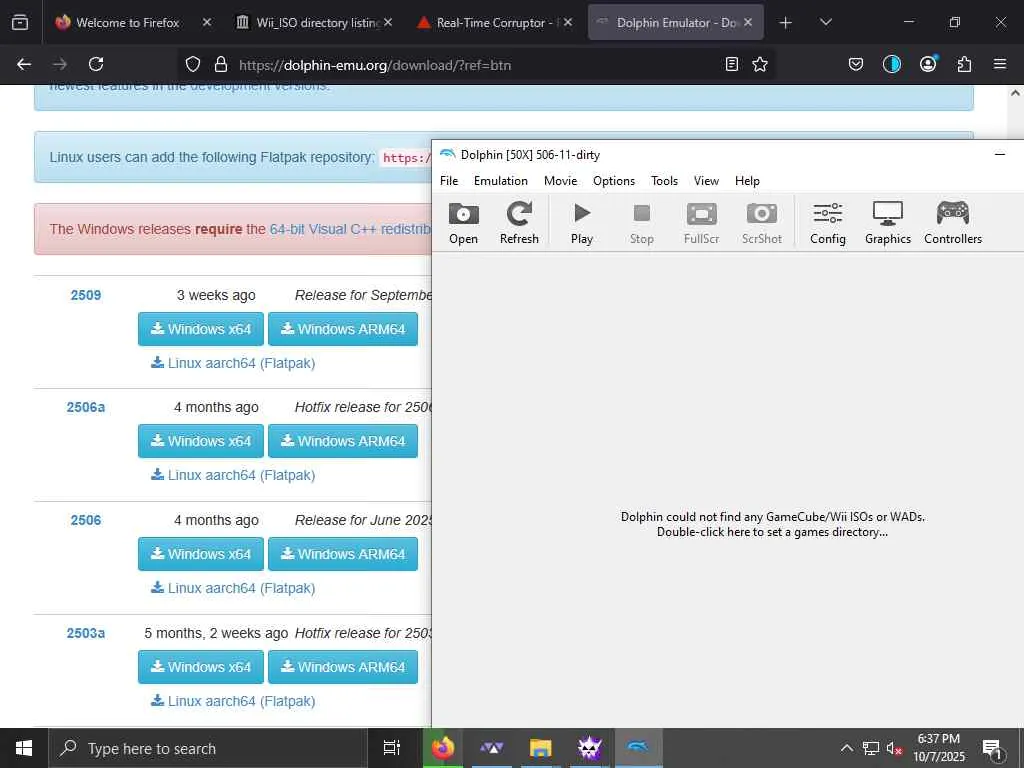
Task: Click Linux aarch64 Flatpak link under 2506a
Action: [x=233, y=475]
